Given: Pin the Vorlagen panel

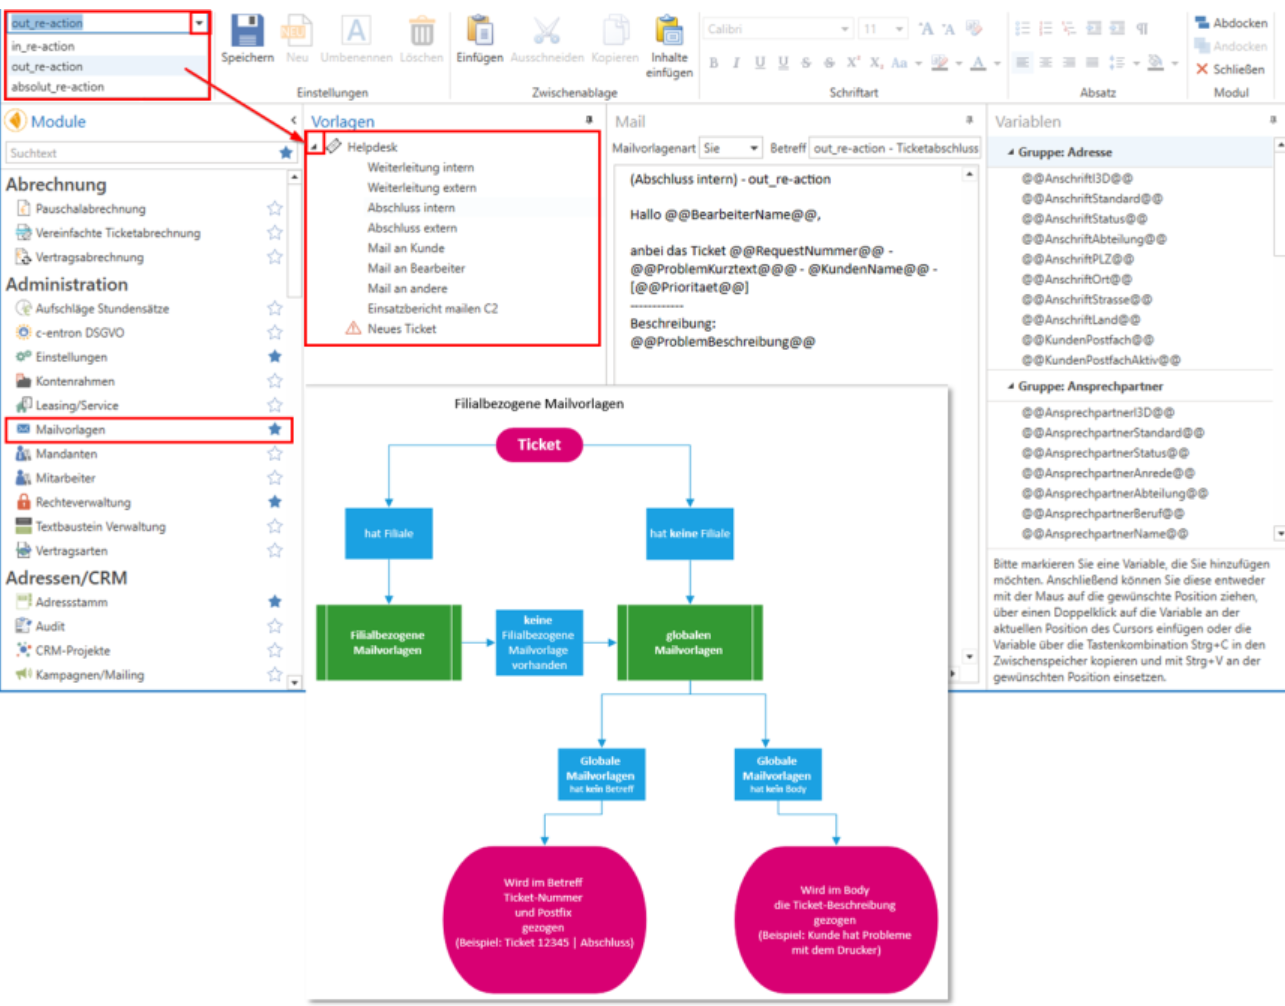Looking at the screenshot, I should (589, 120).
